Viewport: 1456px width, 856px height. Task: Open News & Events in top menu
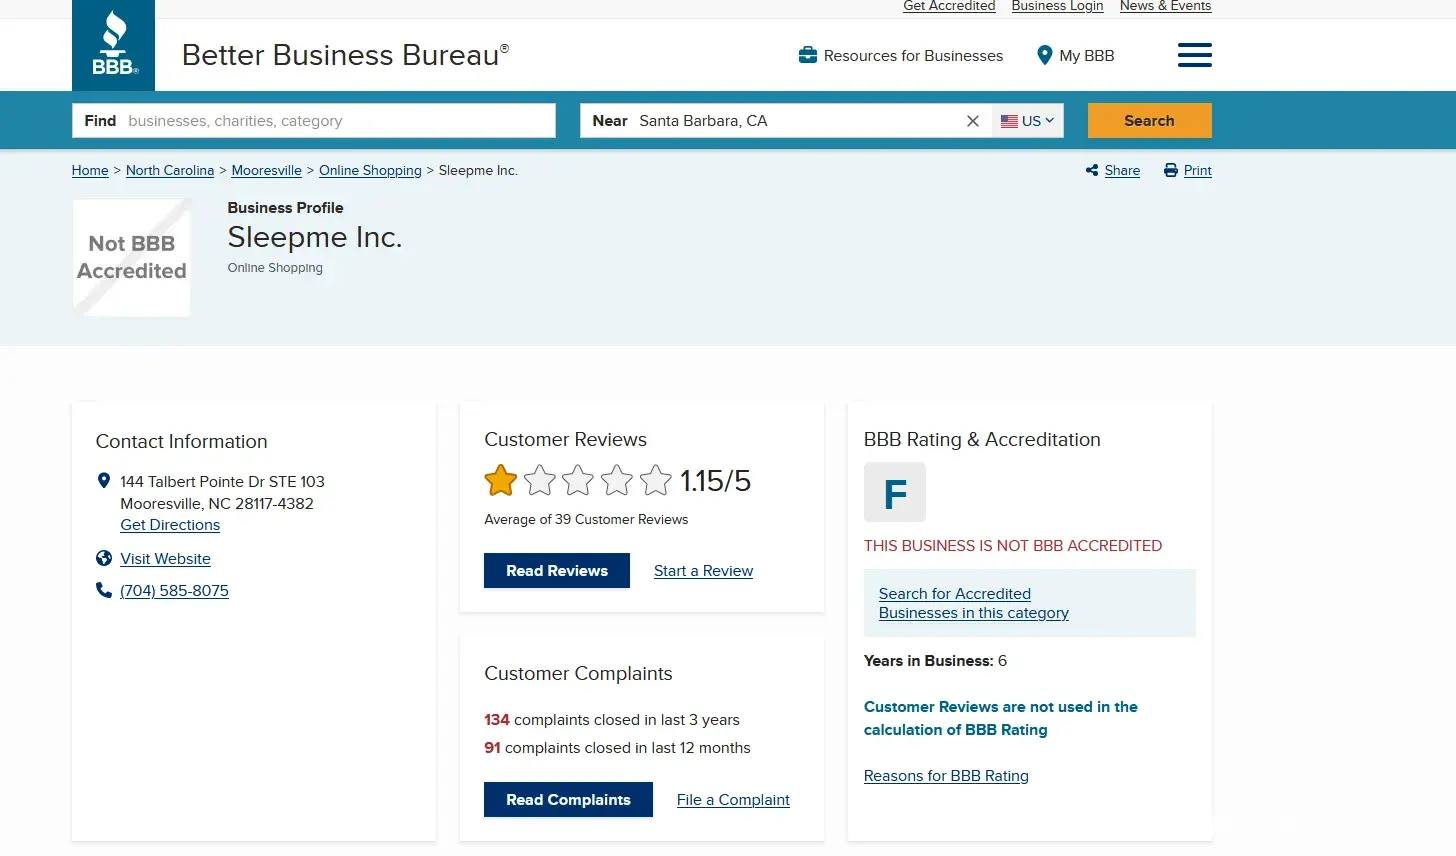click(1165, 6)
